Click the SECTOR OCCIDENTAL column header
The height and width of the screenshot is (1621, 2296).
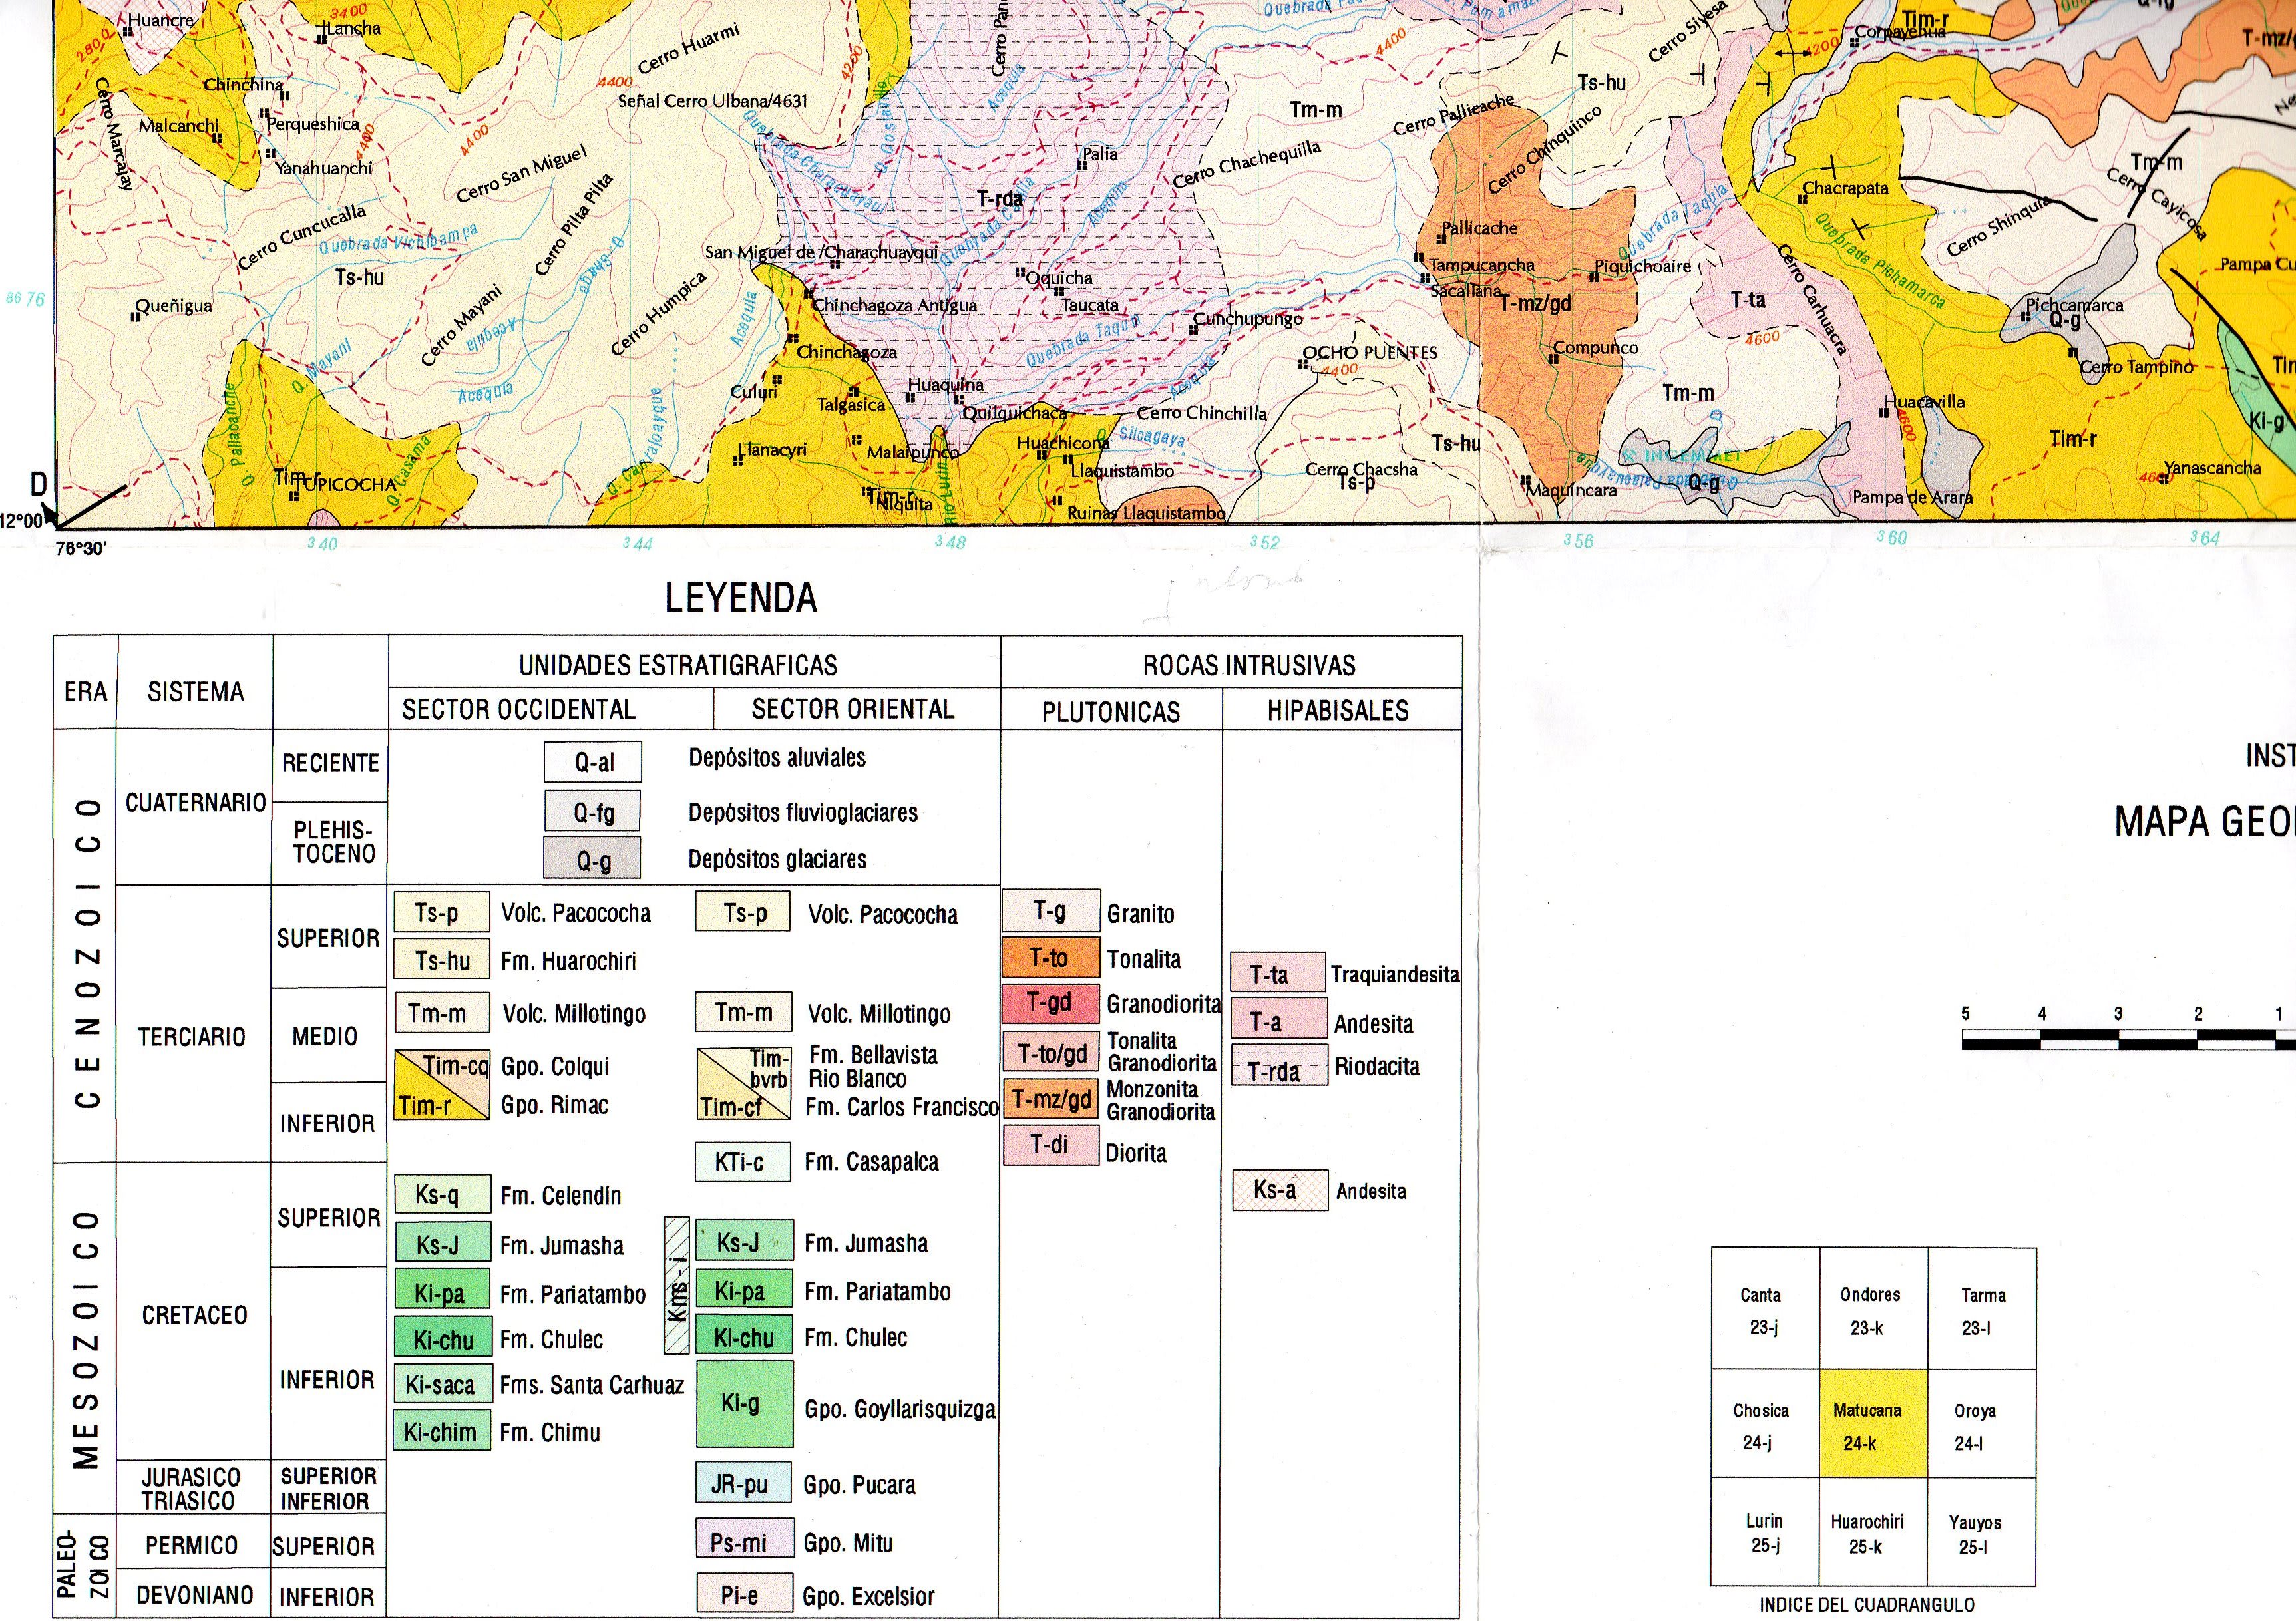(519, 709)
